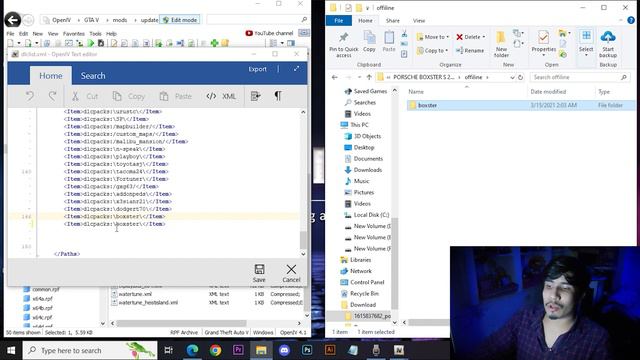
Task: Click the Paste button in text editor
Action: coord(176,96)
